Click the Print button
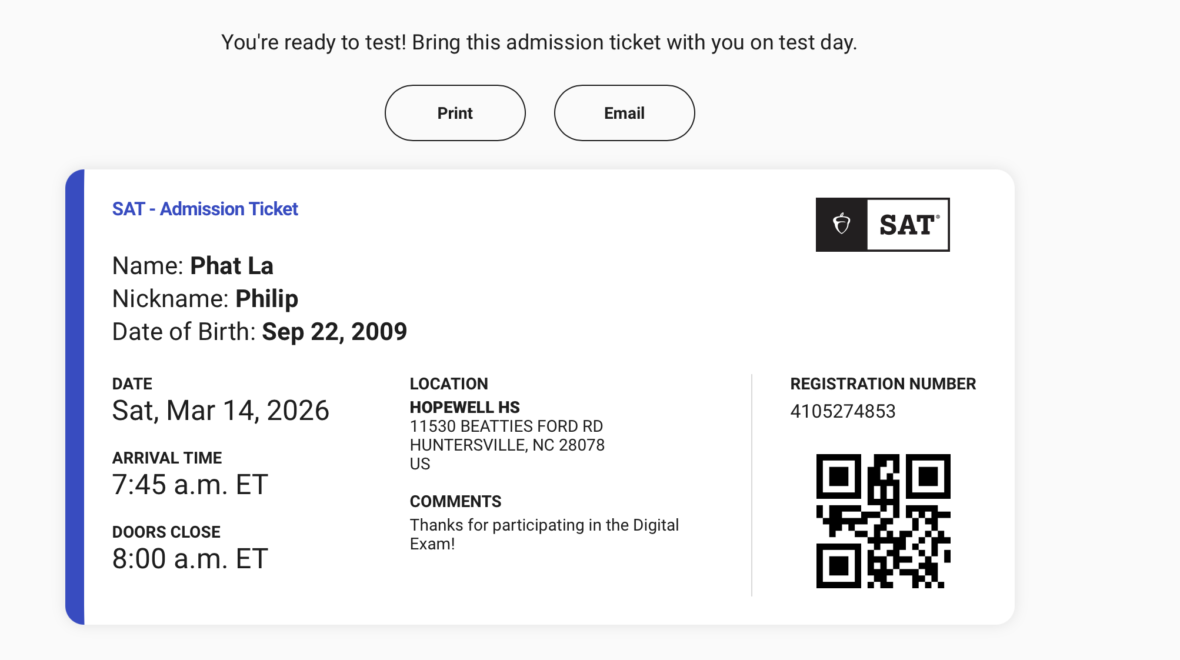 454,113
